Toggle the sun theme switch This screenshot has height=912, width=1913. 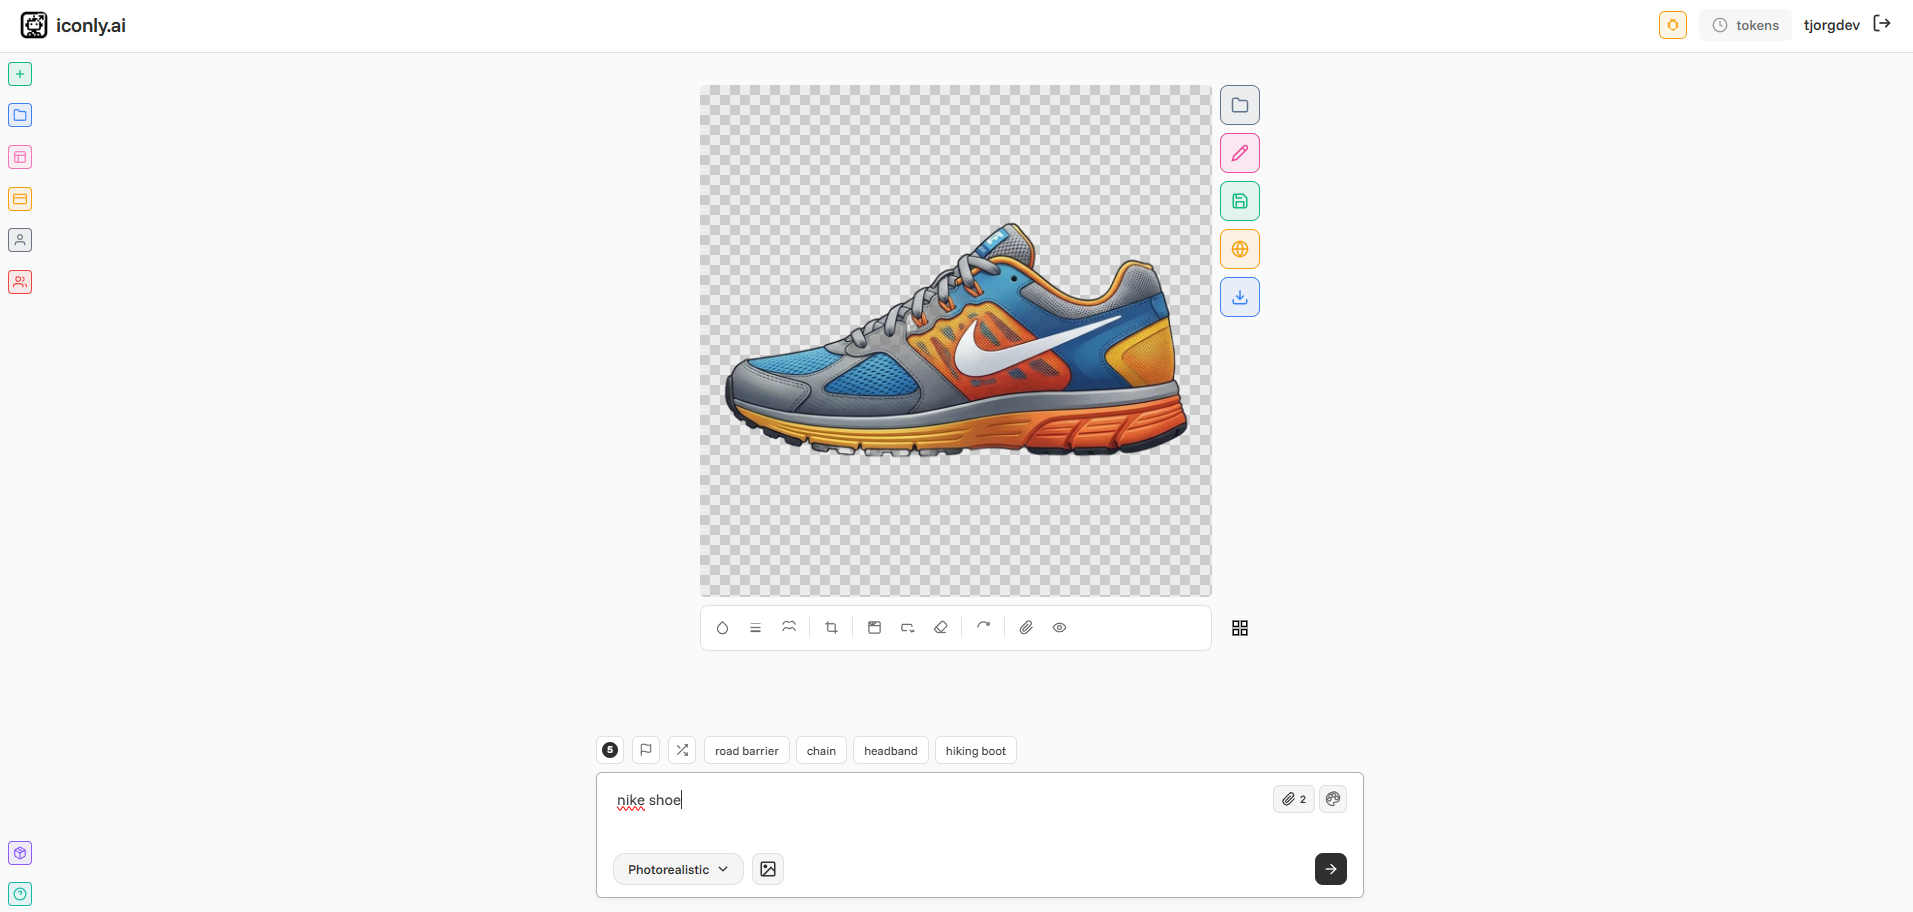point(1673,25)
